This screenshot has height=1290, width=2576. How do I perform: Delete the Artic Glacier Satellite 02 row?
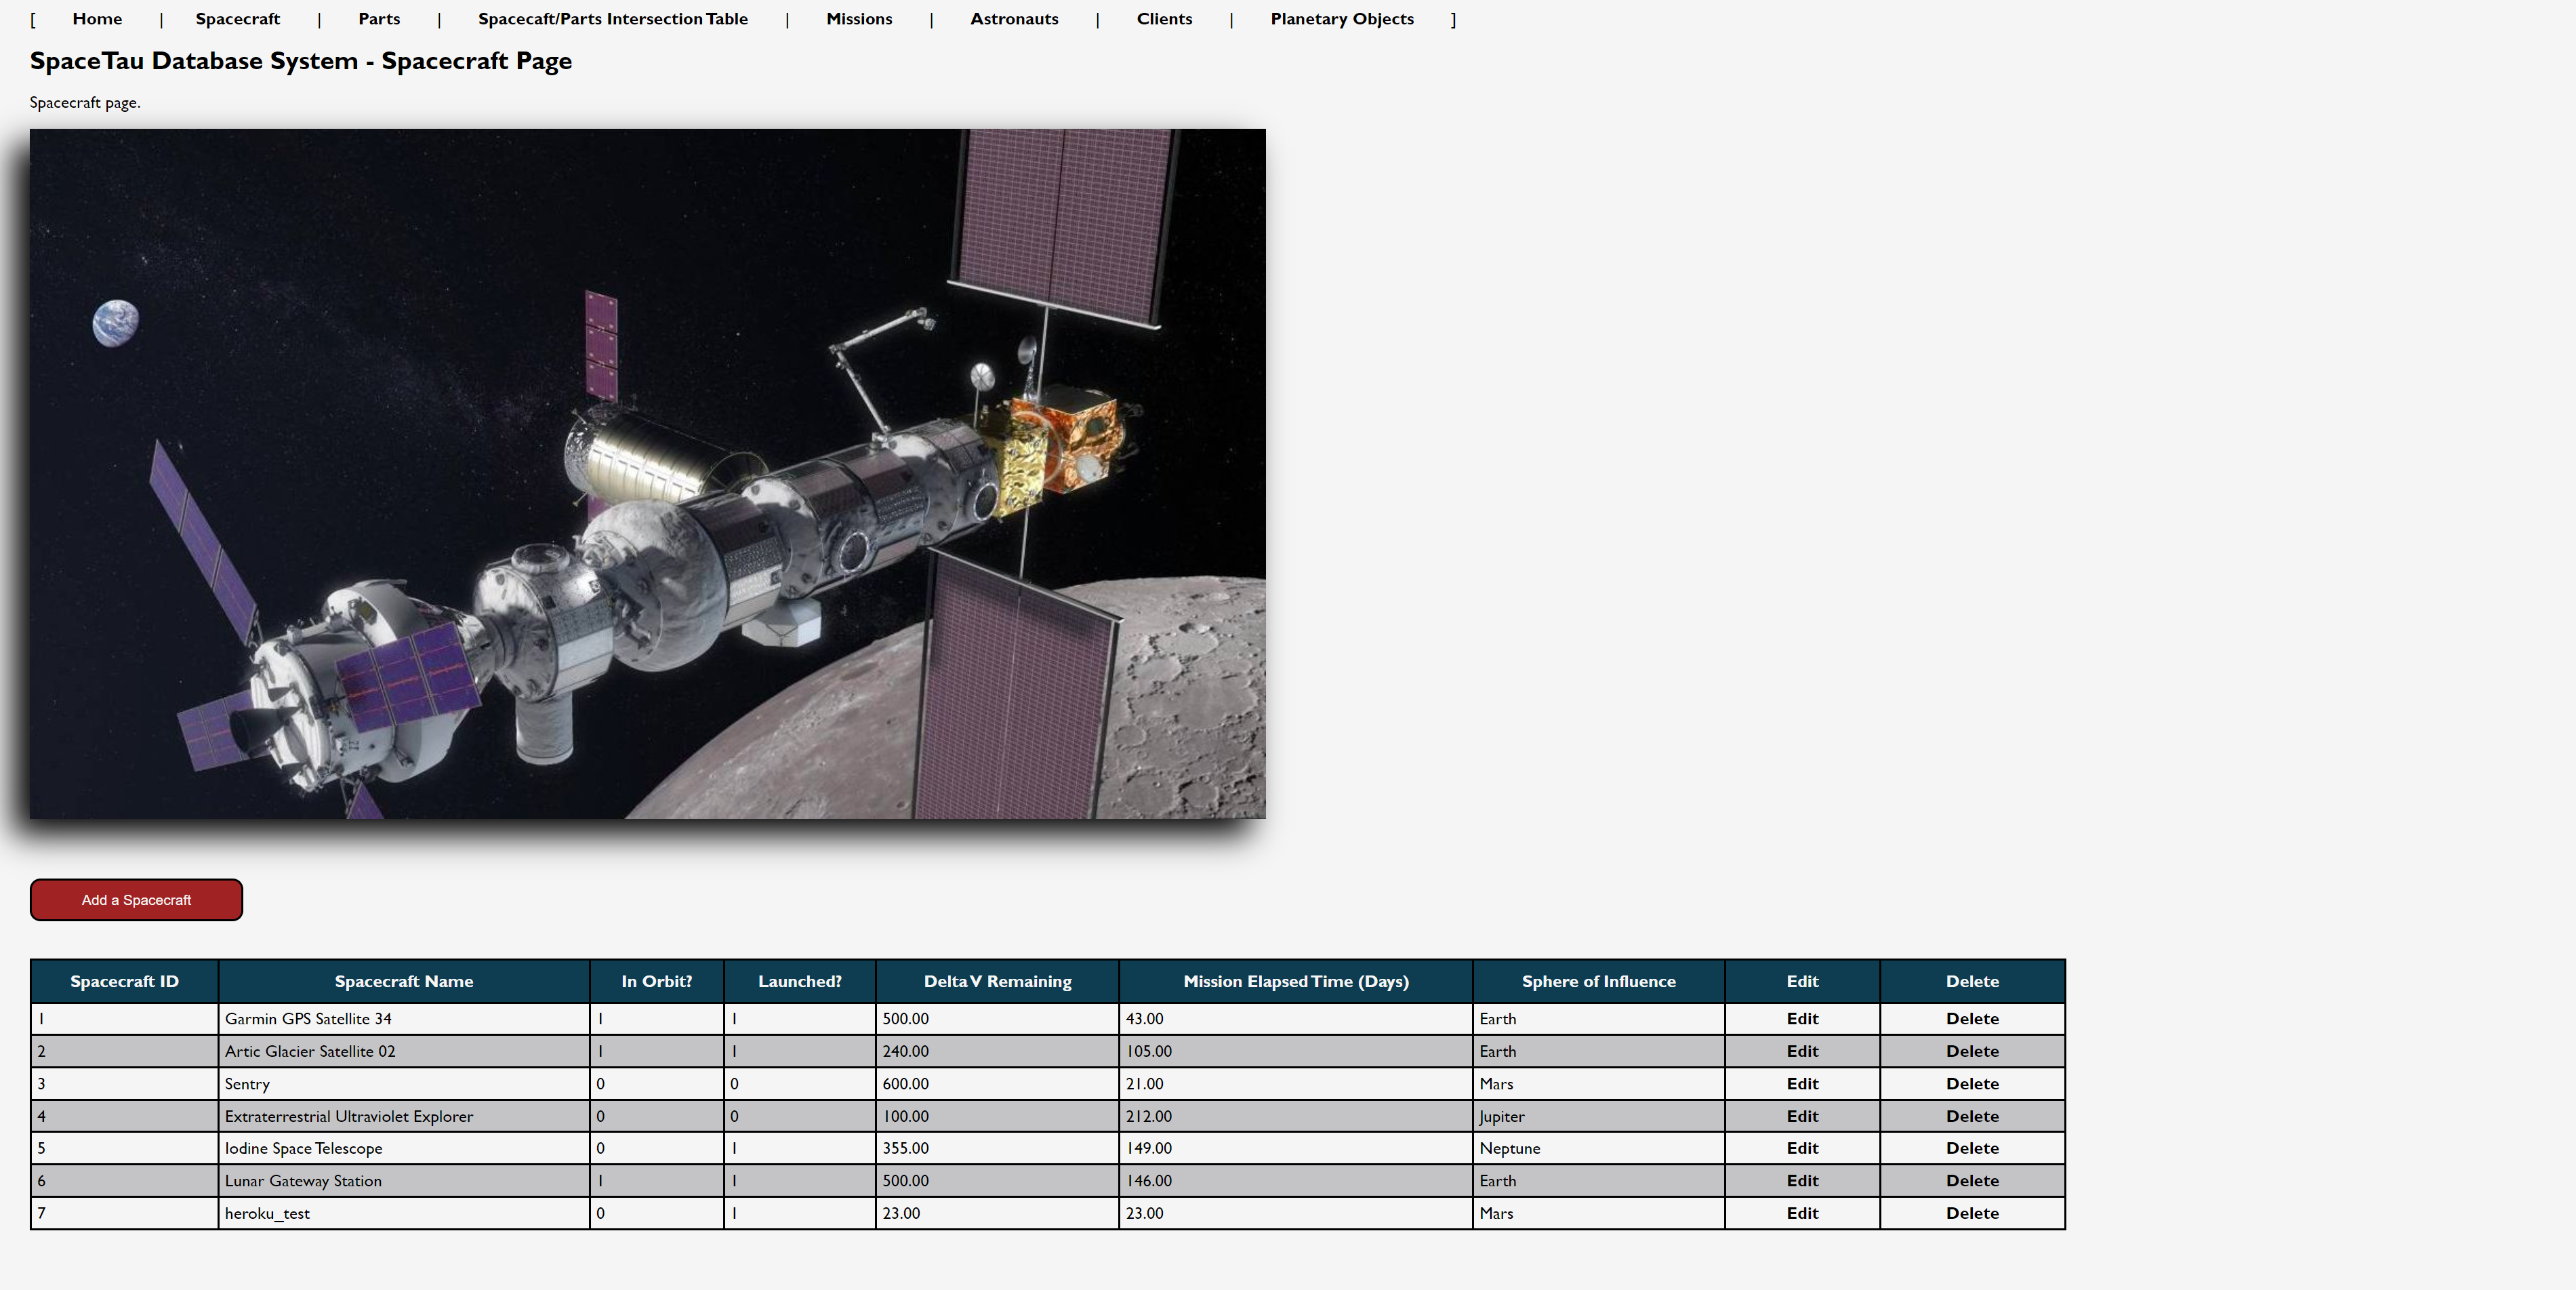tap(1972, 1051)
